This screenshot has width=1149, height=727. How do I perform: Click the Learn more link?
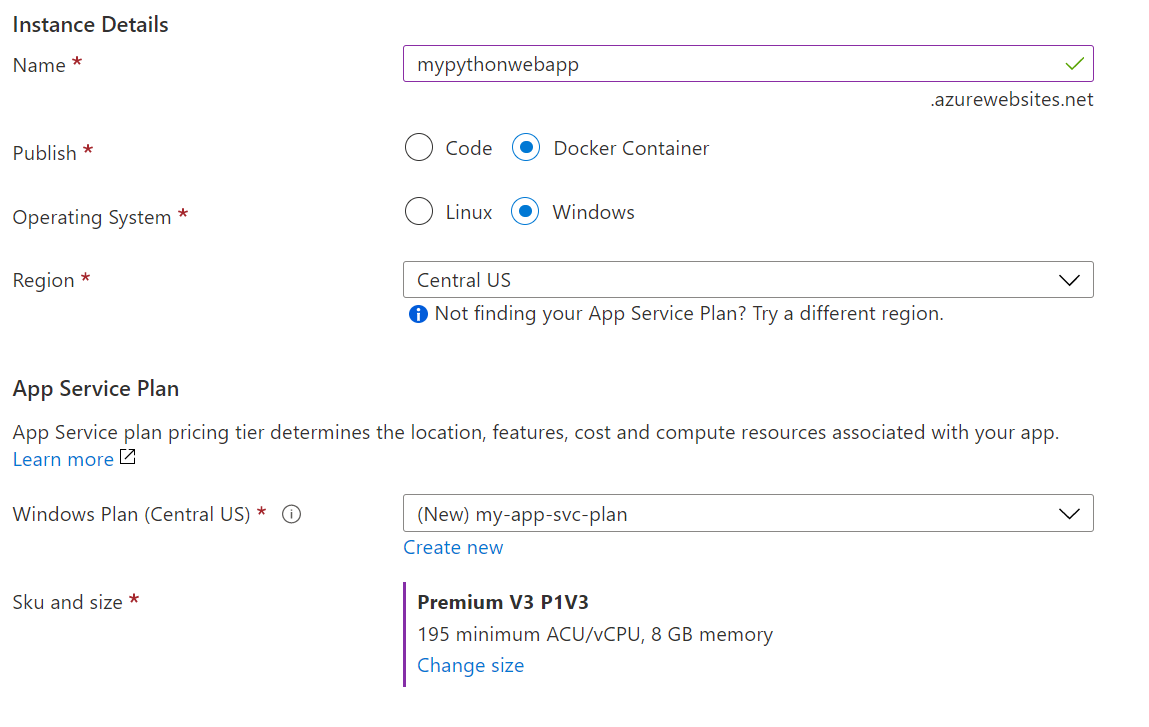click(x=62, y=459)
